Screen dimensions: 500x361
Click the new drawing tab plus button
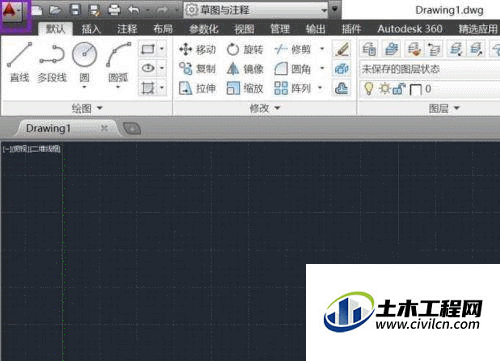pyautogui.click(x=132, y=128)
